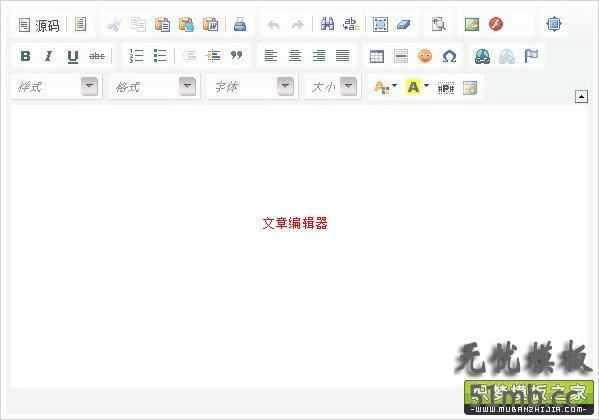The width and height of the screenshot is (599, 420).
Task: Open the 大小 size dropdown
Action: click(x=332, y=87)
